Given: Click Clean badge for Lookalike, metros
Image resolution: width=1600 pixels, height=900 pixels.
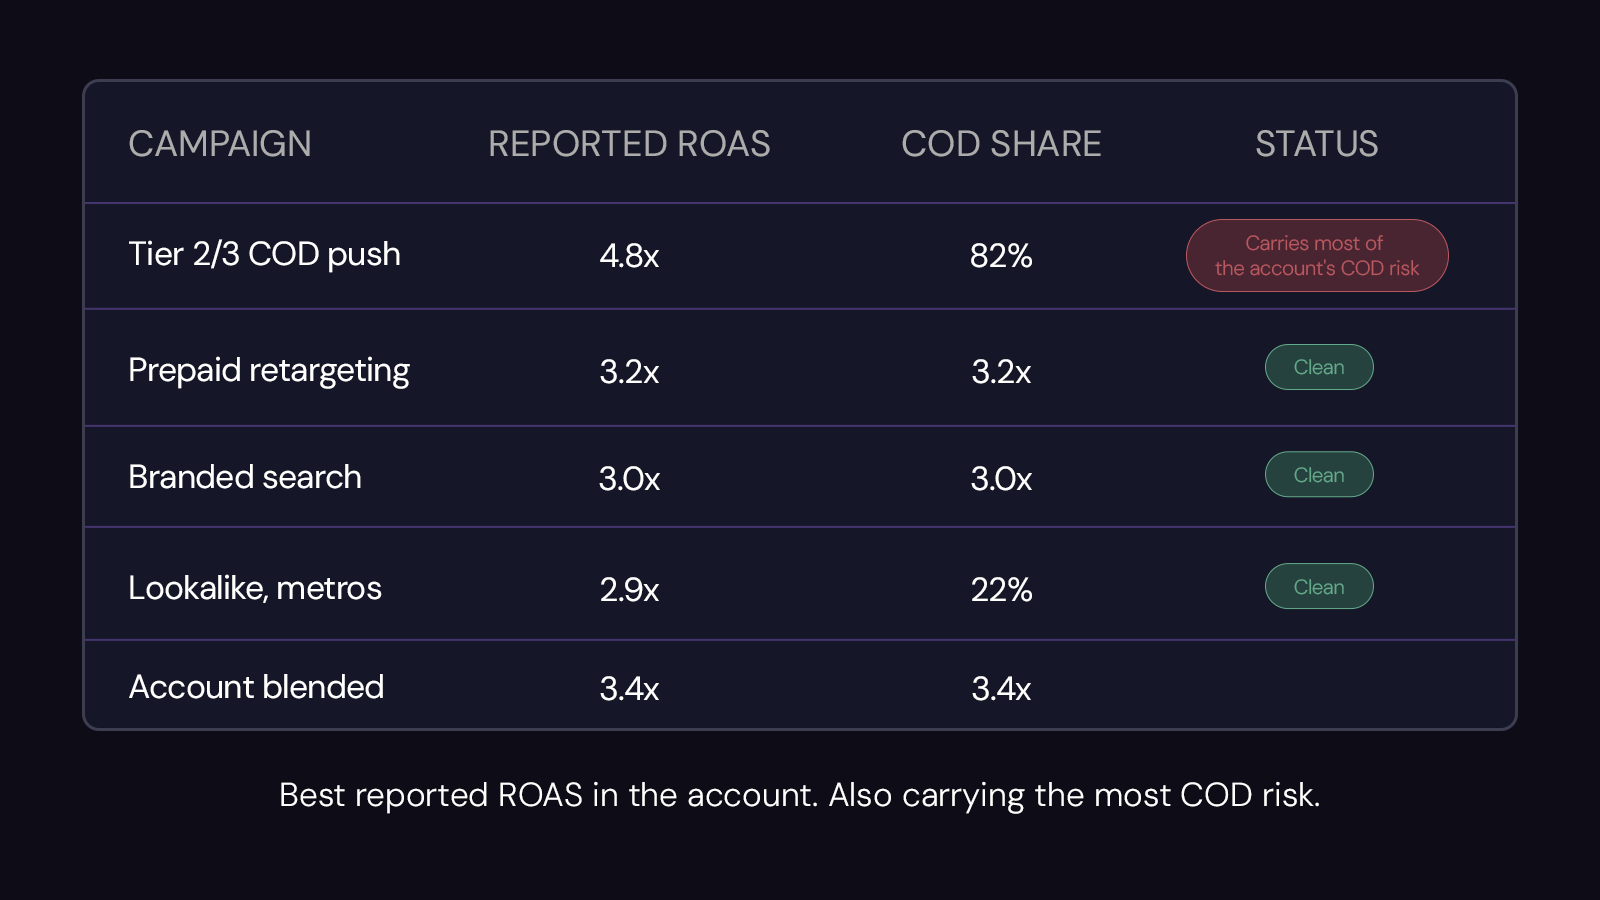Looking at the screenshot, I should [1319, 587].
